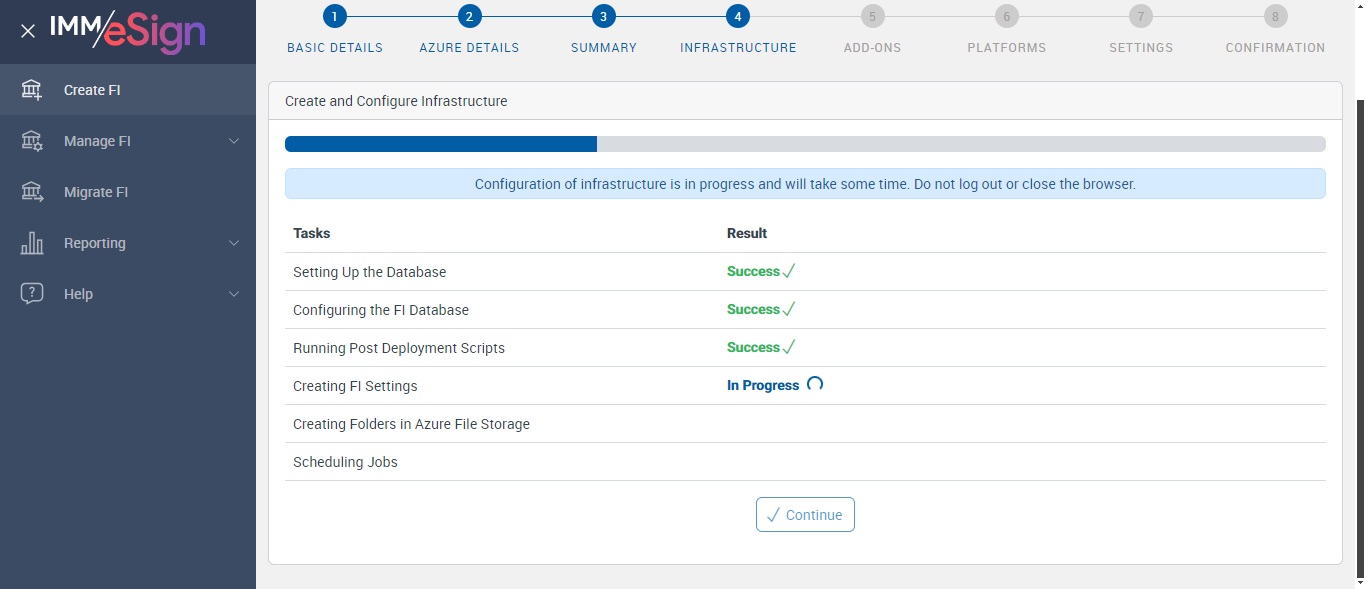Viewport: 1366px width, 589px height.
Task: Select the Creating FI Settings task
Action: click(x=355, y=386)
